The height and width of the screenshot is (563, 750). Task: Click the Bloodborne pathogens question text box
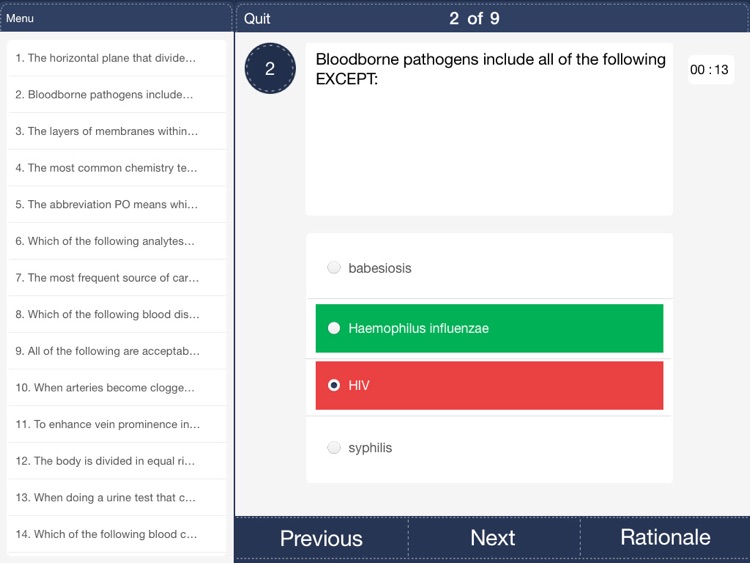(x=489, y=129)
